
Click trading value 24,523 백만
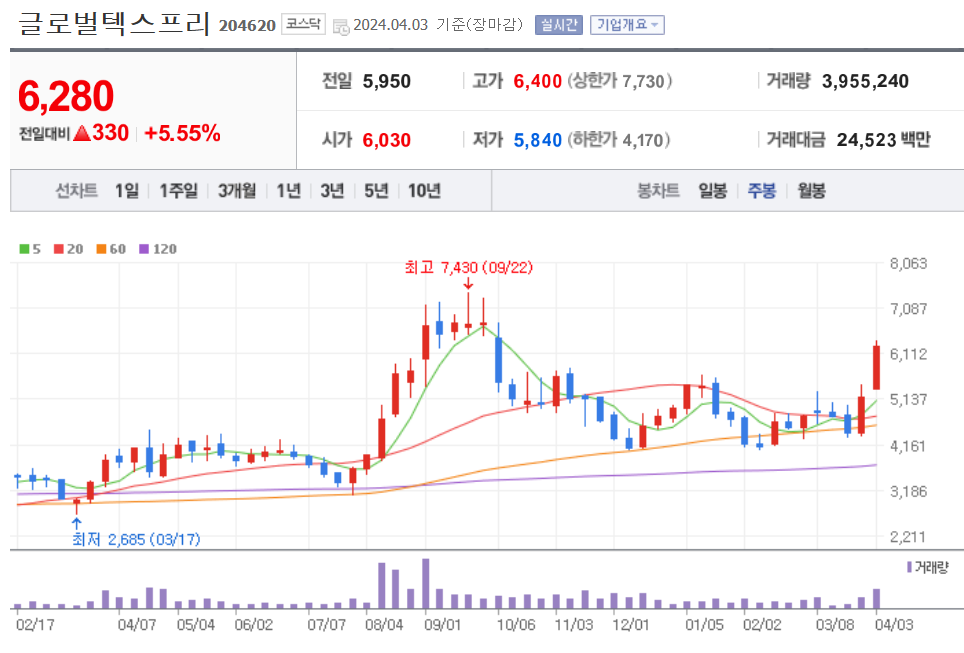pyautogui.click(x=883, y=140)
